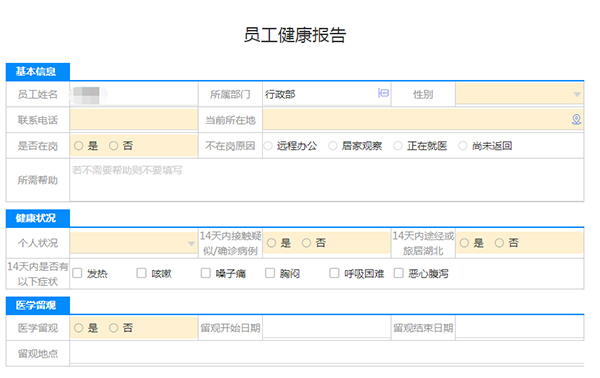The image size is (600, 378).
Task: Click the 联系电话 input field
Action: click(x=134, y=120)
